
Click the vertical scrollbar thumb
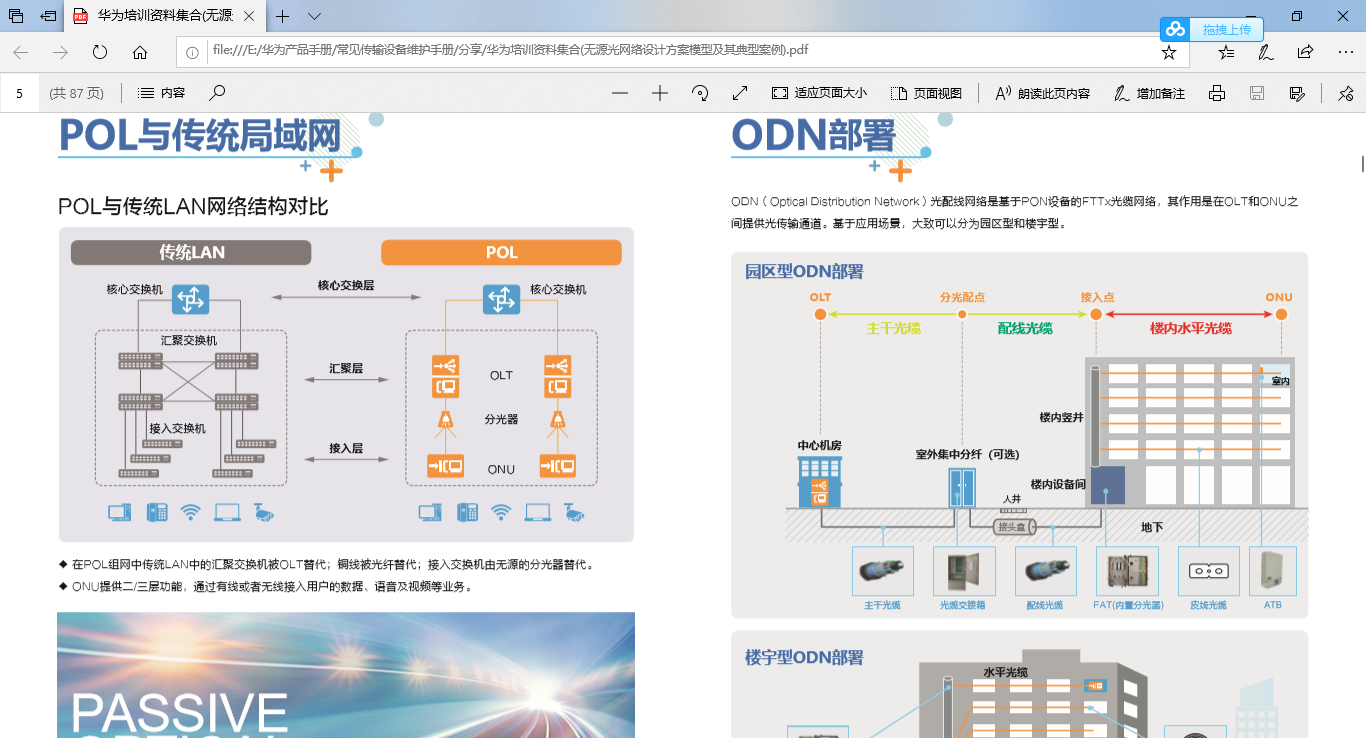tap(1362, 163)
